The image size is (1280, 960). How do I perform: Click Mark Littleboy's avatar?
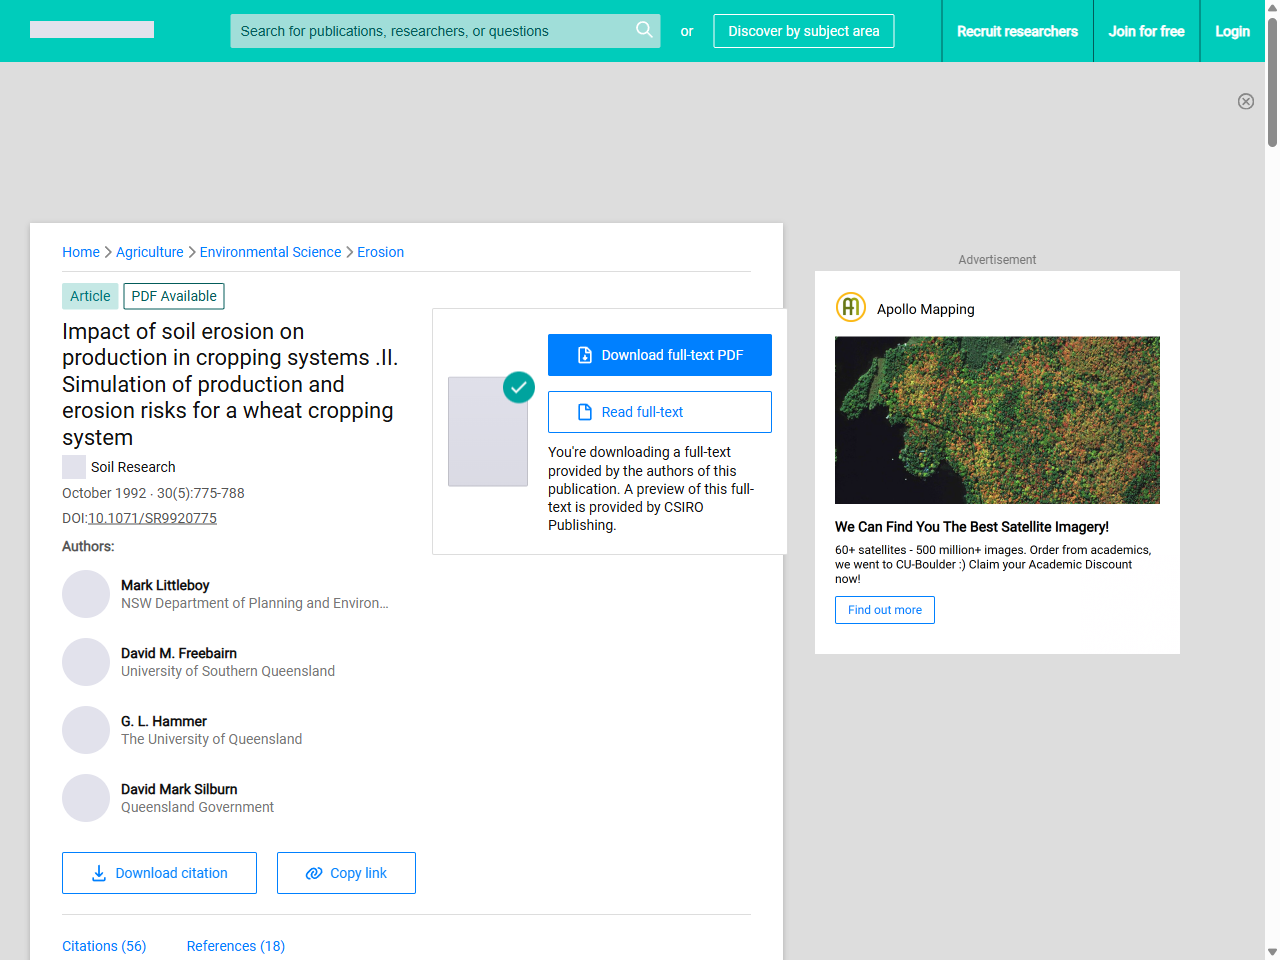[86, 594]
